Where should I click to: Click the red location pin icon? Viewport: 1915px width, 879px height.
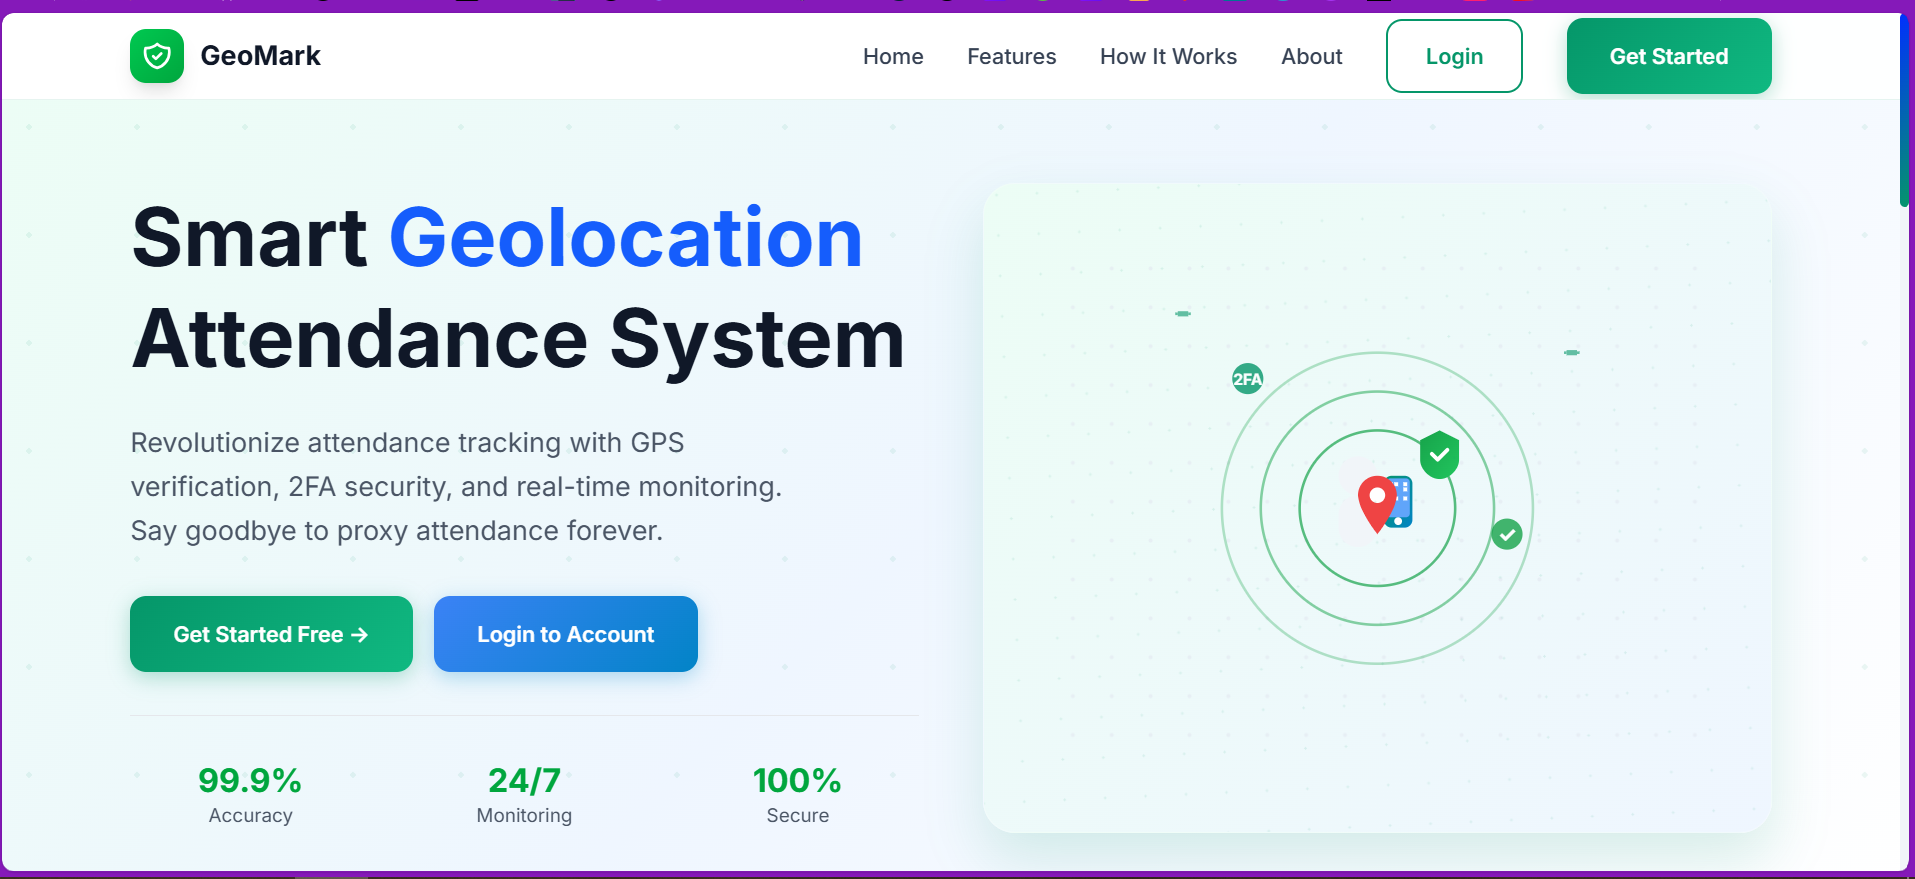(x=1376, y=502)
